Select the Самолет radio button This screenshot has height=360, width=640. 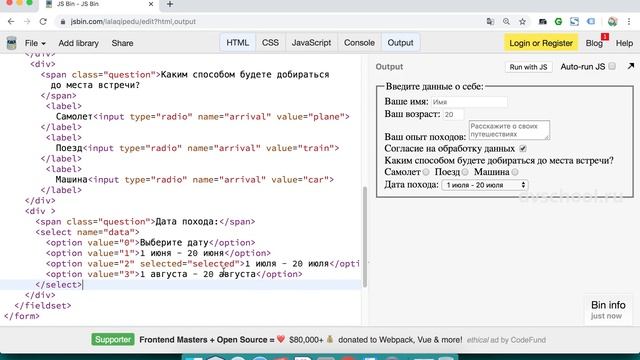(x=426, y=172)
